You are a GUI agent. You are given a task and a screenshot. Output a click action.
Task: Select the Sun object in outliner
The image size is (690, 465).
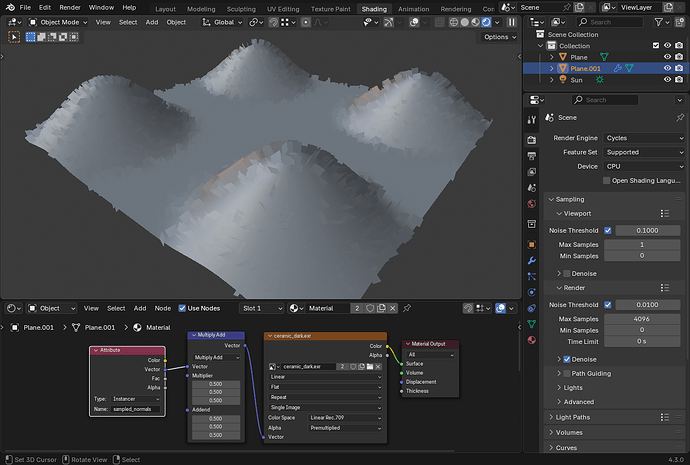[x=576, y=80]
